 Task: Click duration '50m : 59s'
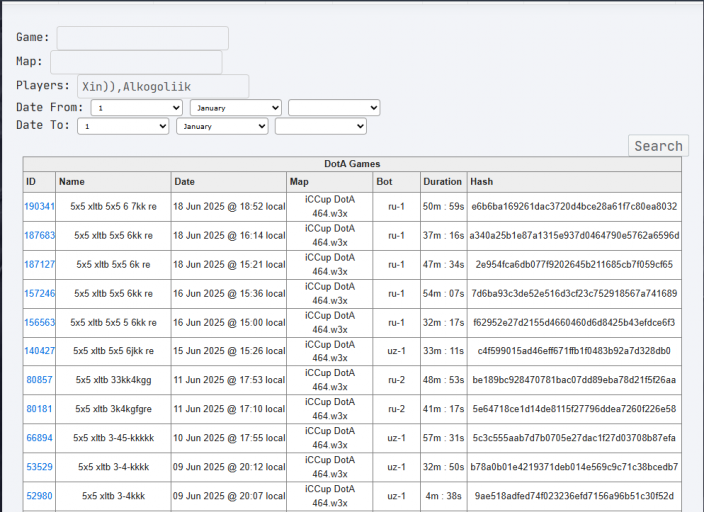[444, 207]
